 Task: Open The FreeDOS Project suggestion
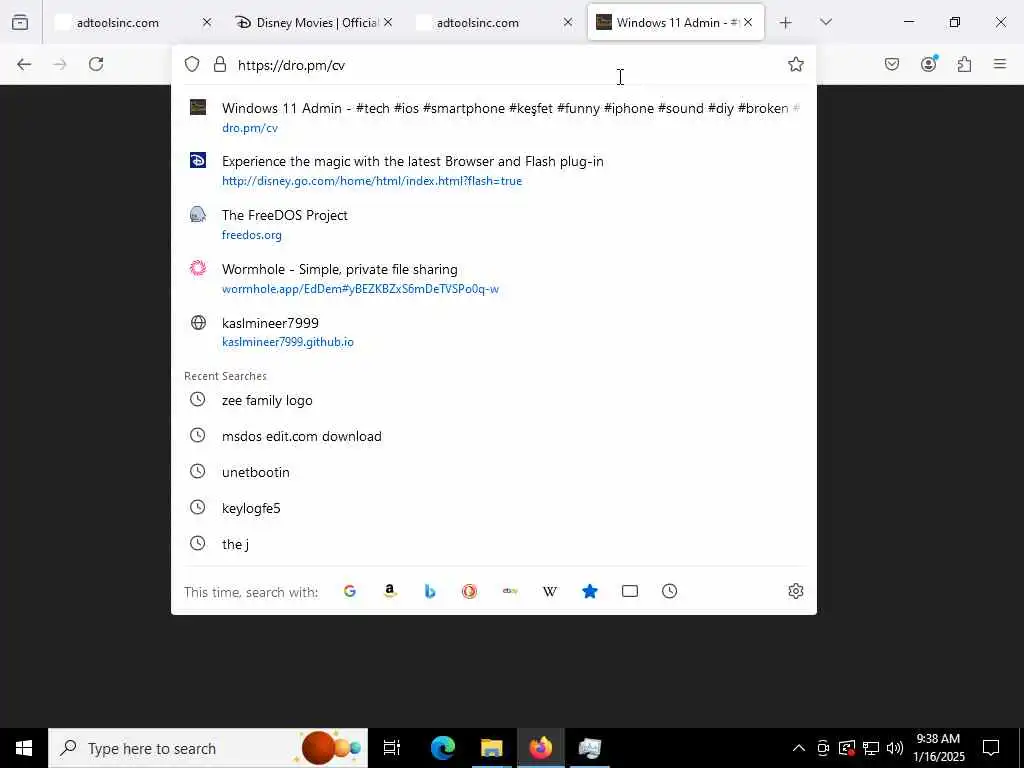tap(494, 224)
